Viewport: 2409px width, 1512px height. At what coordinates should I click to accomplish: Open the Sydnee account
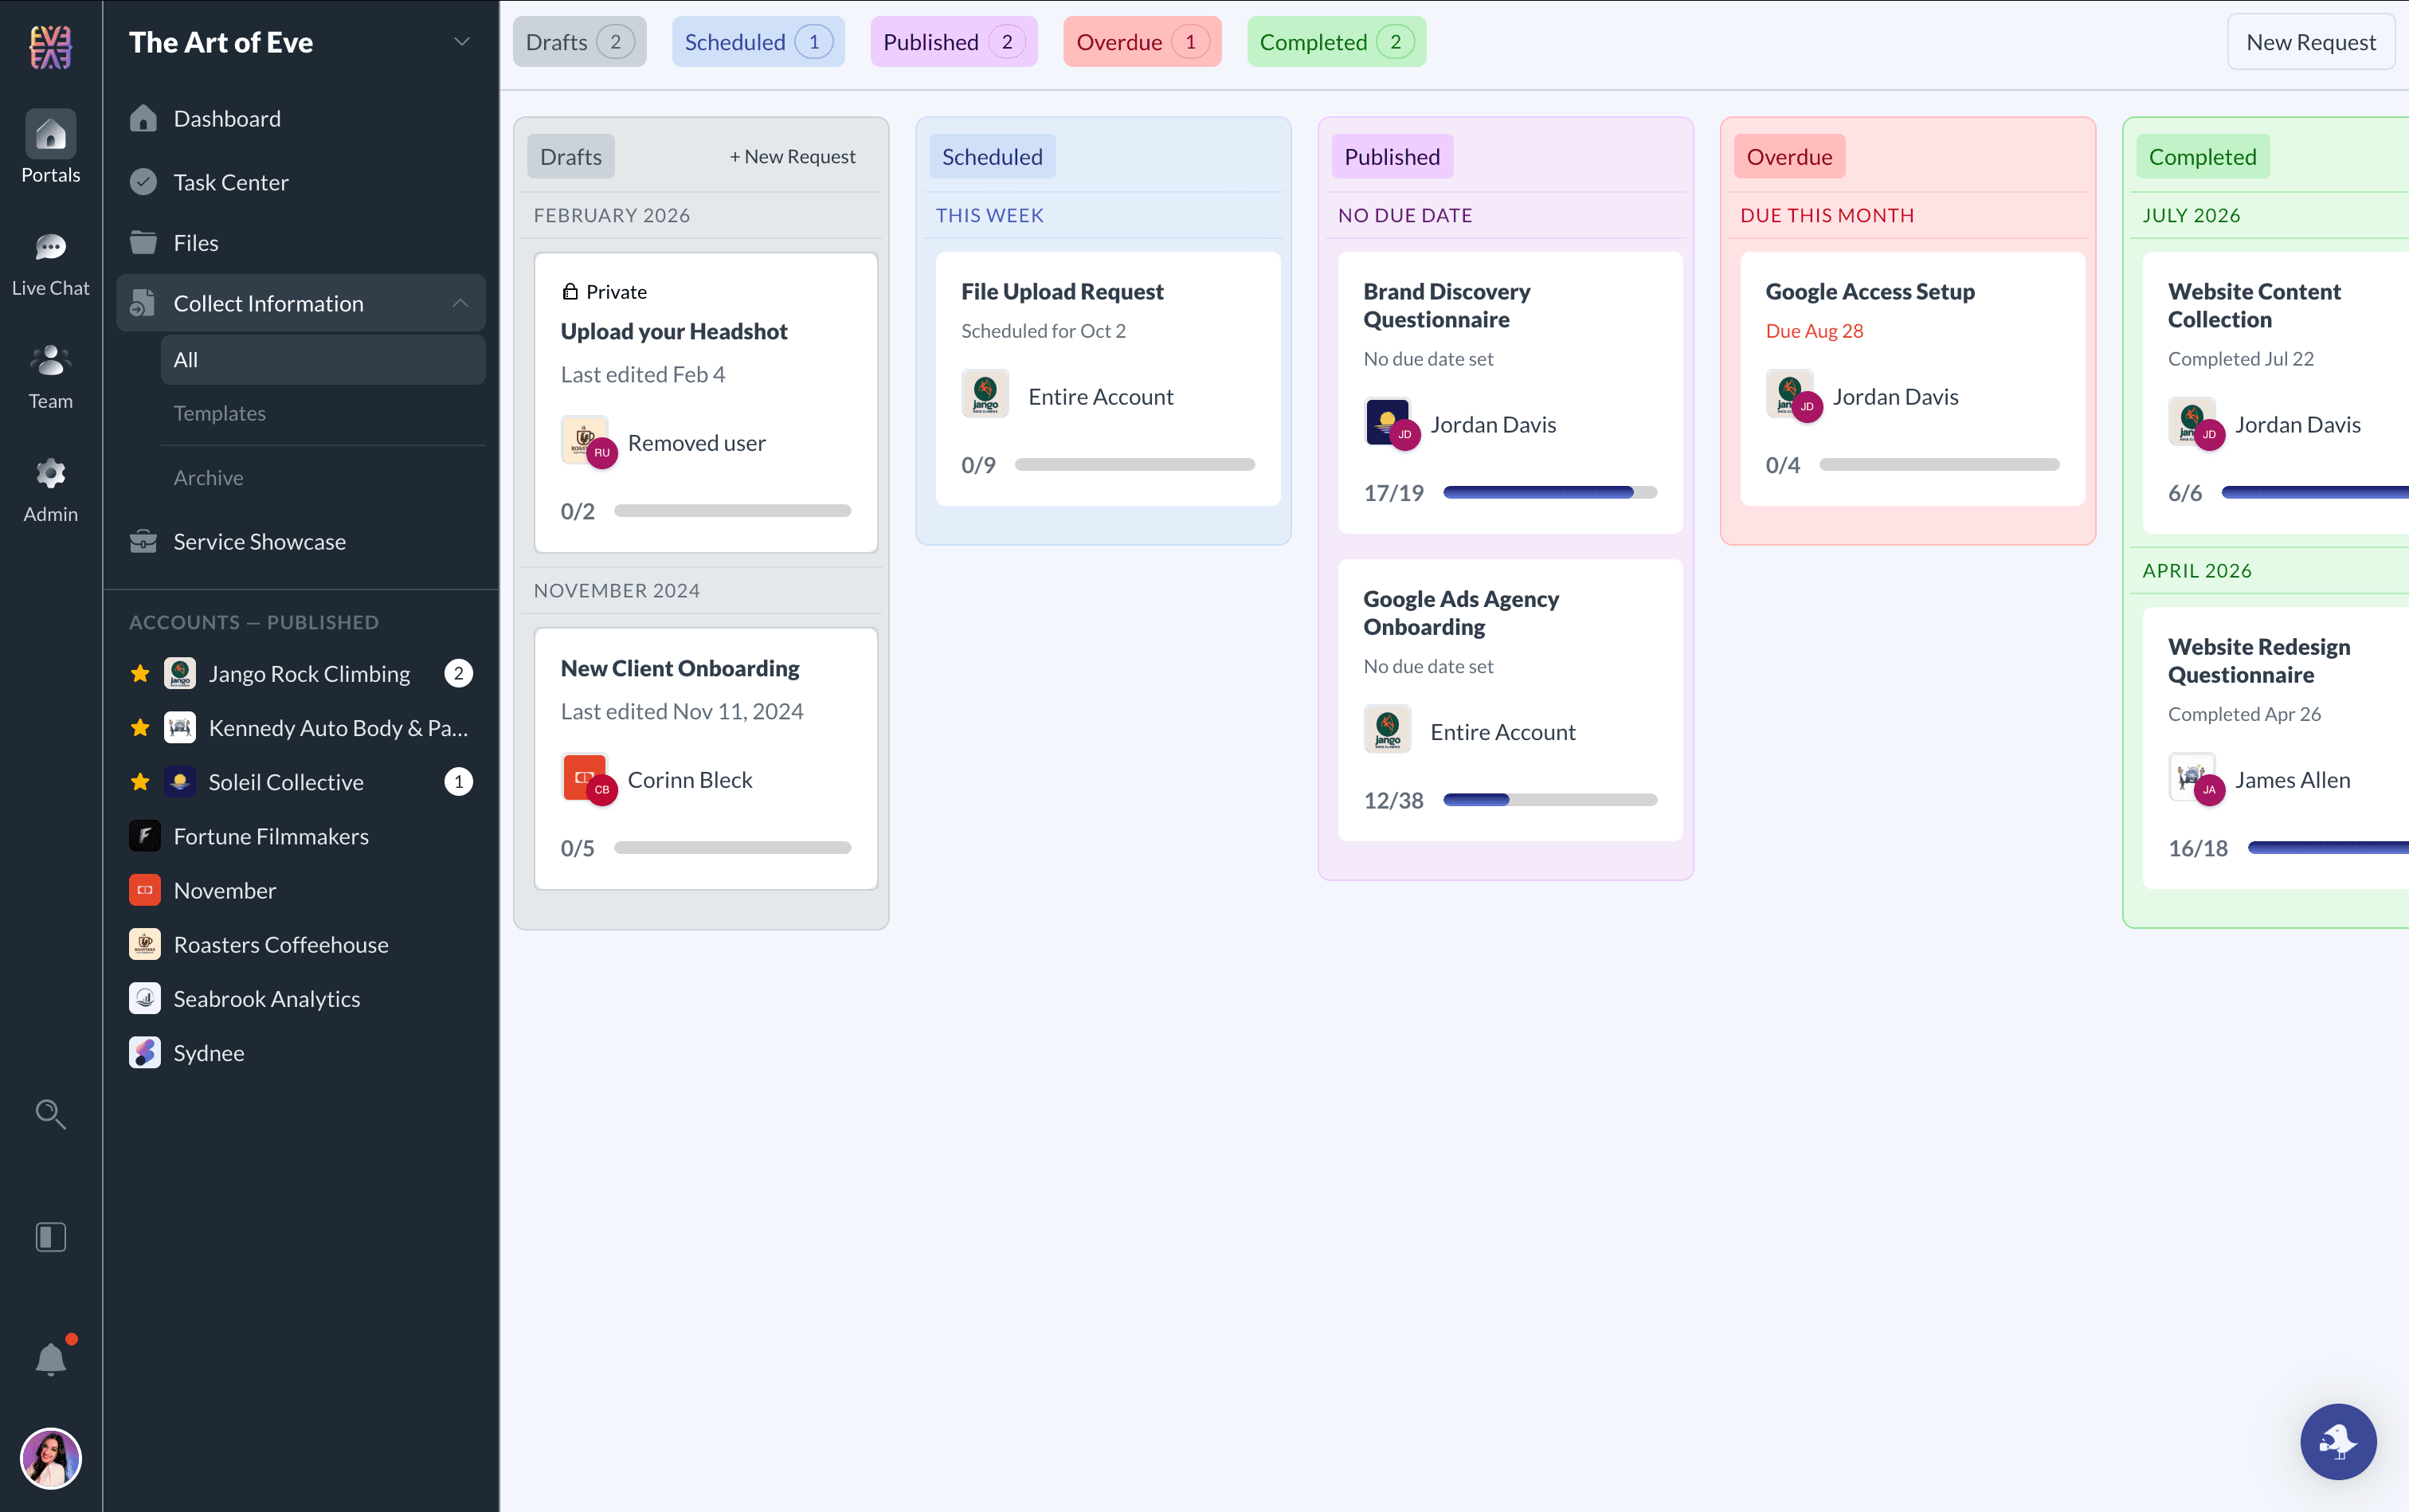(x=300, y=1052)
